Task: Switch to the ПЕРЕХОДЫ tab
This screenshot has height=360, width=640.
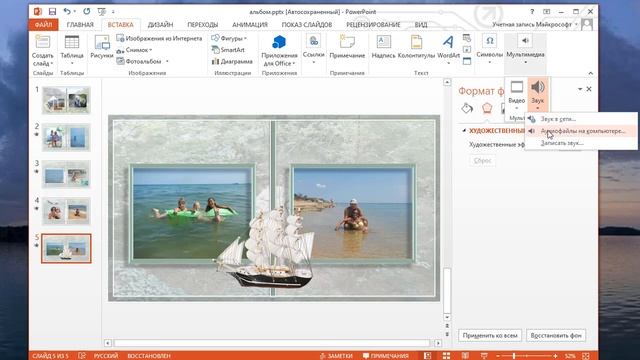Action: 202,24
